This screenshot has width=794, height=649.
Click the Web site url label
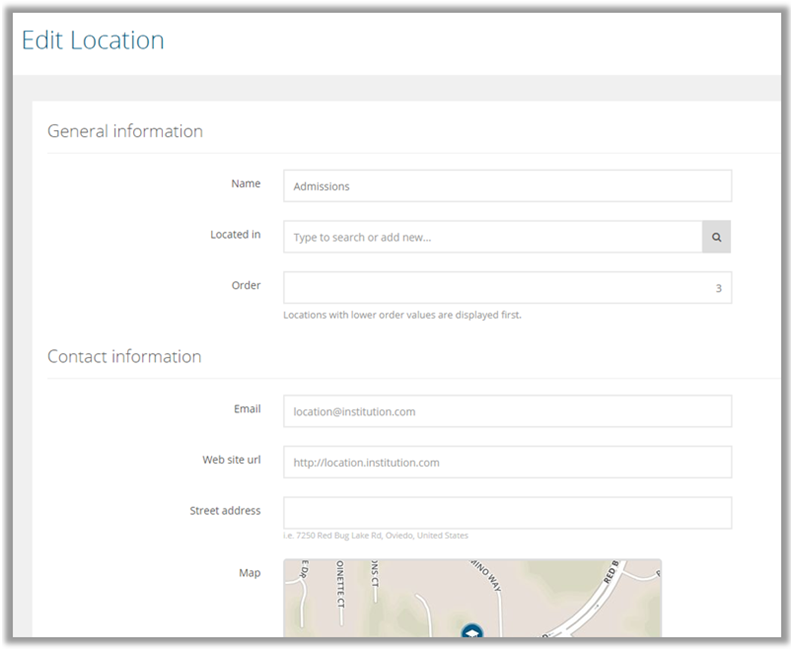[x=231, y=460]
